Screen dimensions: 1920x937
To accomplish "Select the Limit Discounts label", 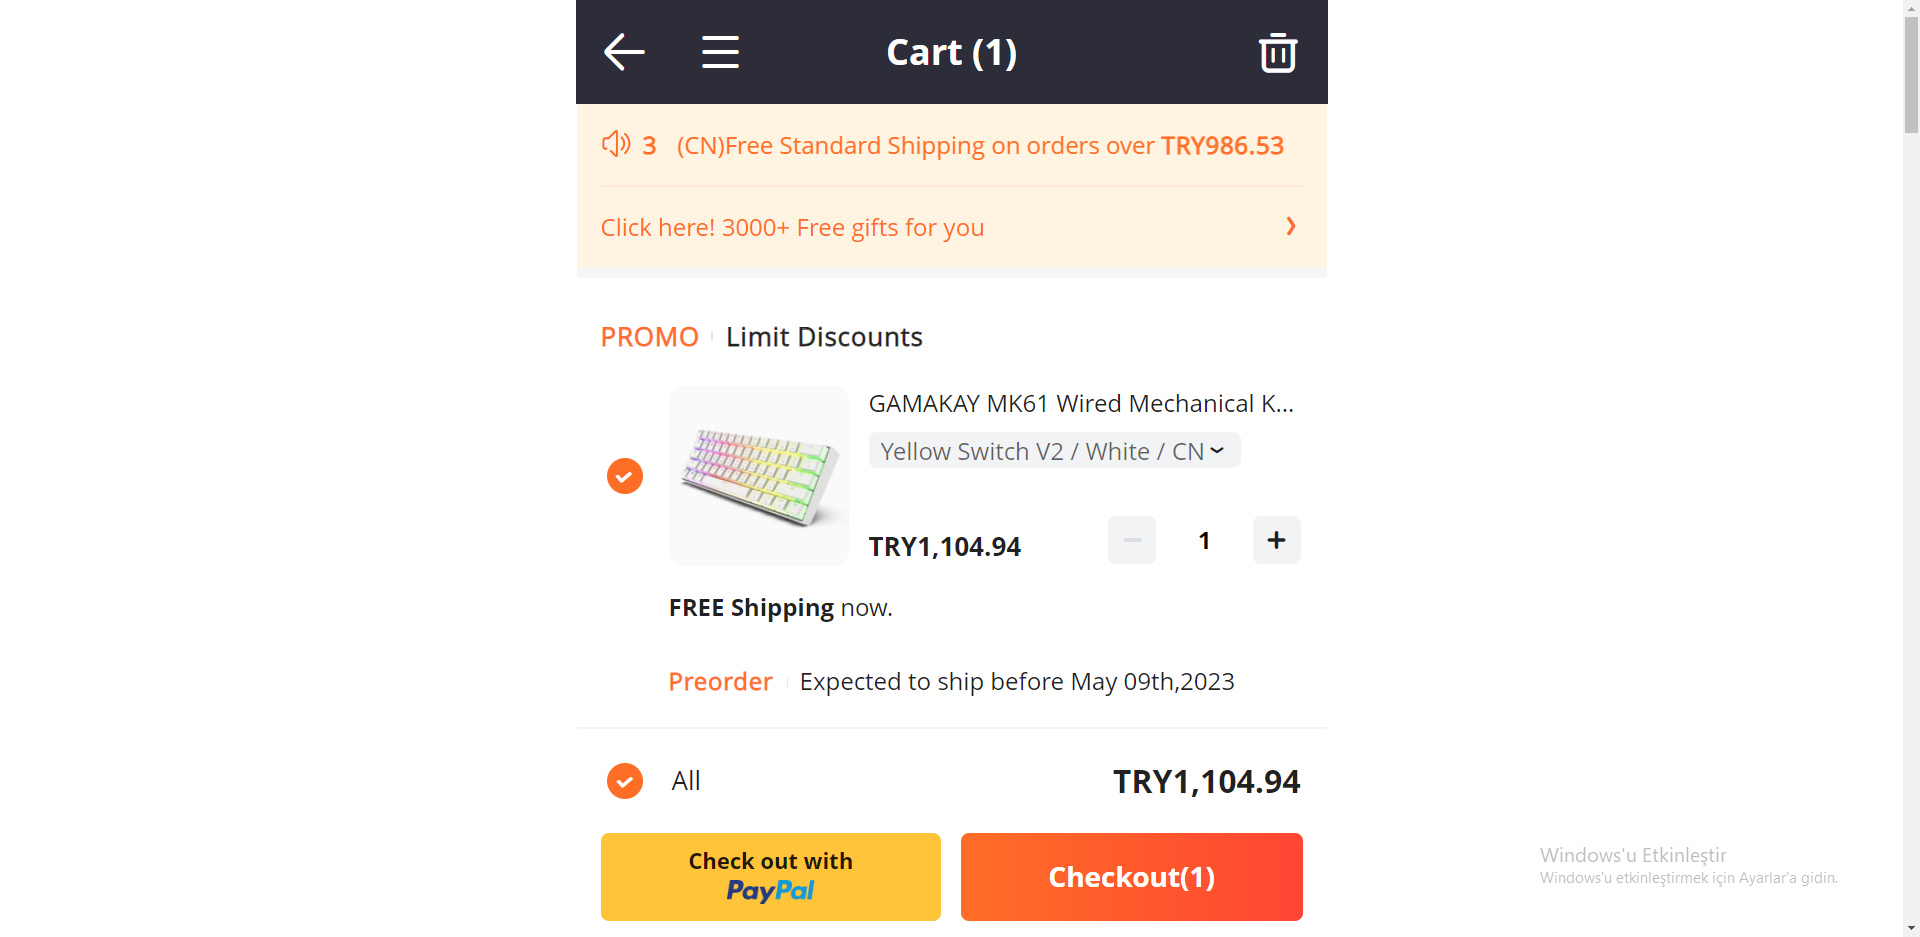I will 824,337.
